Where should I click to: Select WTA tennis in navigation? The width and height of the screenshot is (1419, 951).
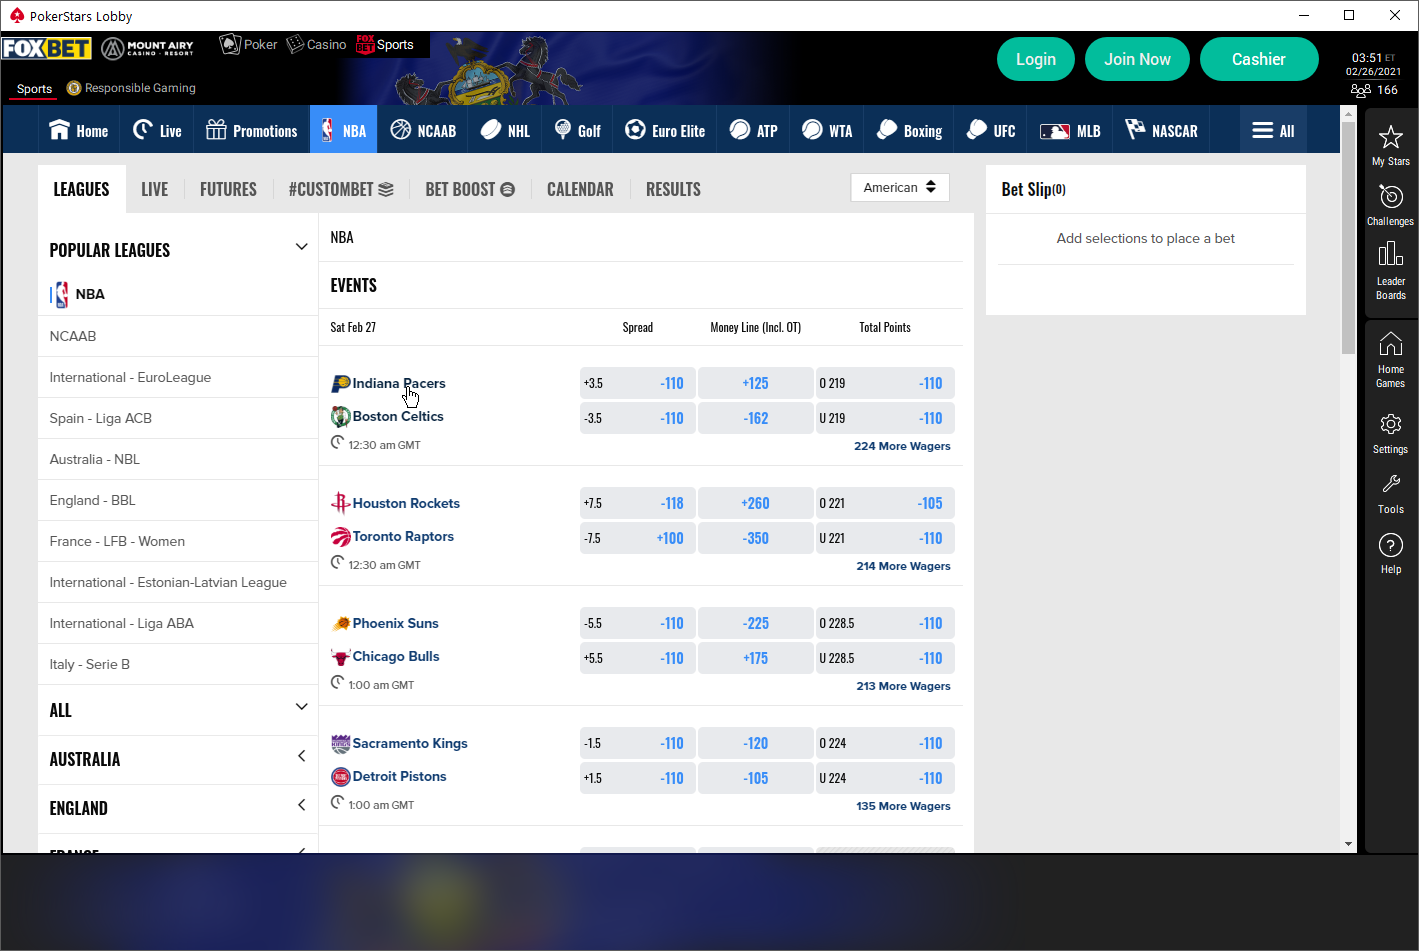[x=827, y=130]
